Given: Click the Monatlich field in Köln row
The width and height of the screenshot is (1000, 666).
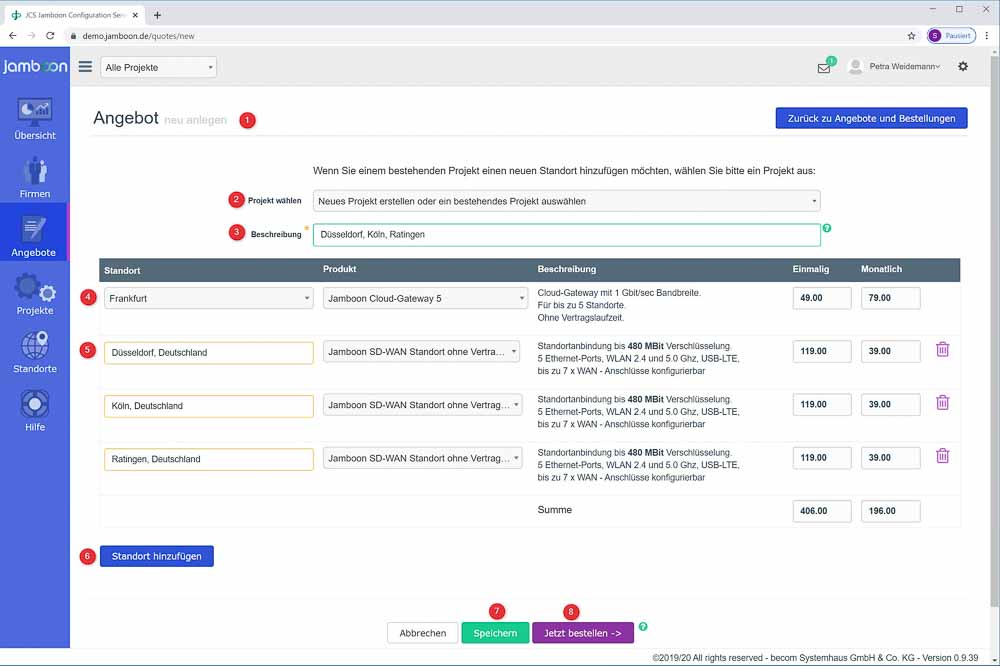Looking at the screenshot, I should [890, 404].
